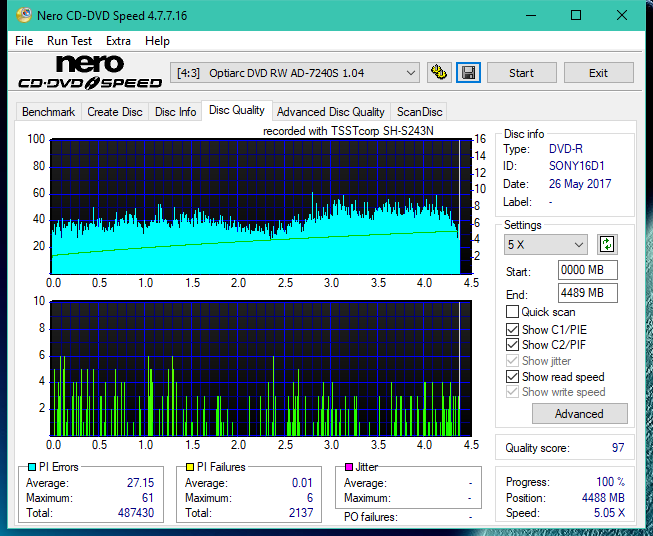This screenshot has height=536, width=653.
Task: Uncheck Show C2/PIF option
Action: 512,345
